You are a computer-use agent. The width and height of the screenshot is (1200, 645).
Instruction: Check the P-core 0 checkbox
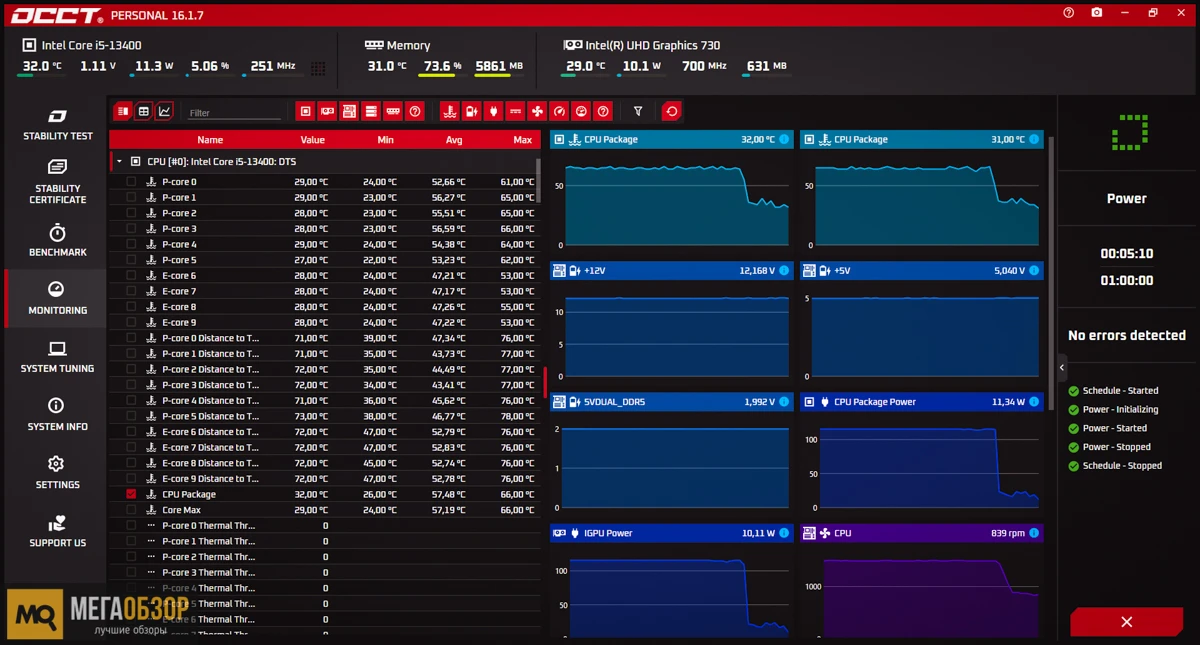[131, 182]
